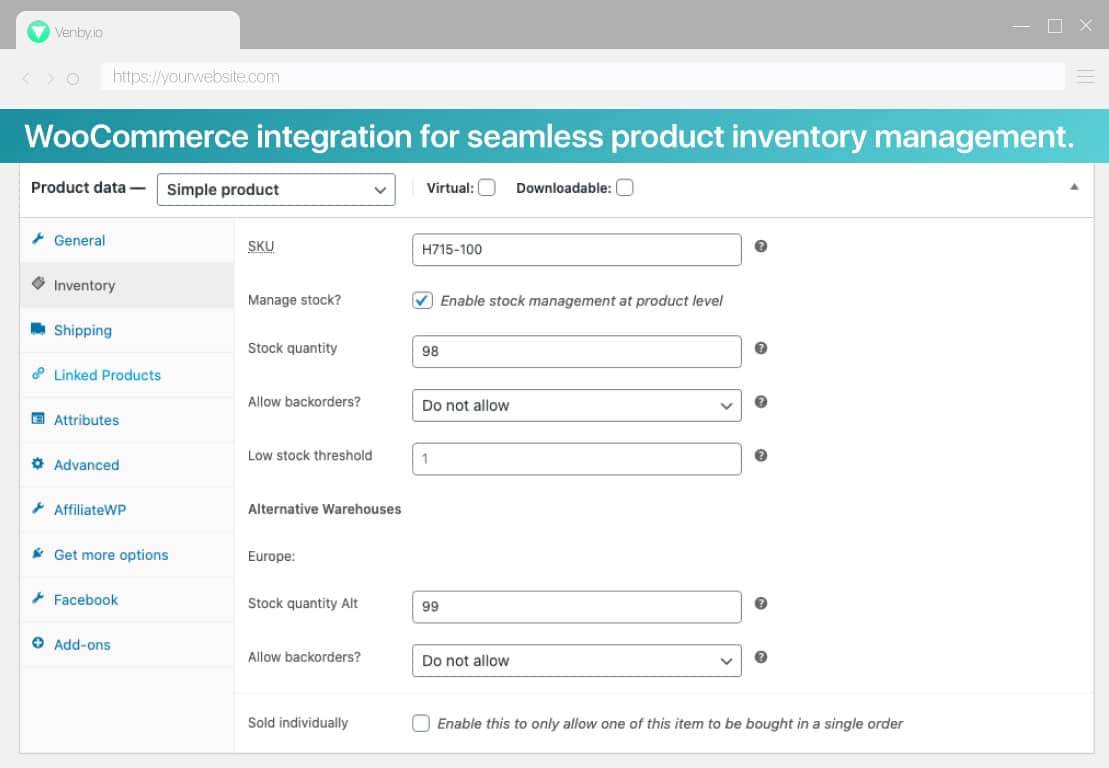Click the Stock quantity Alt input field
This screenshot has width=1109, height=768.
point(576,607)
